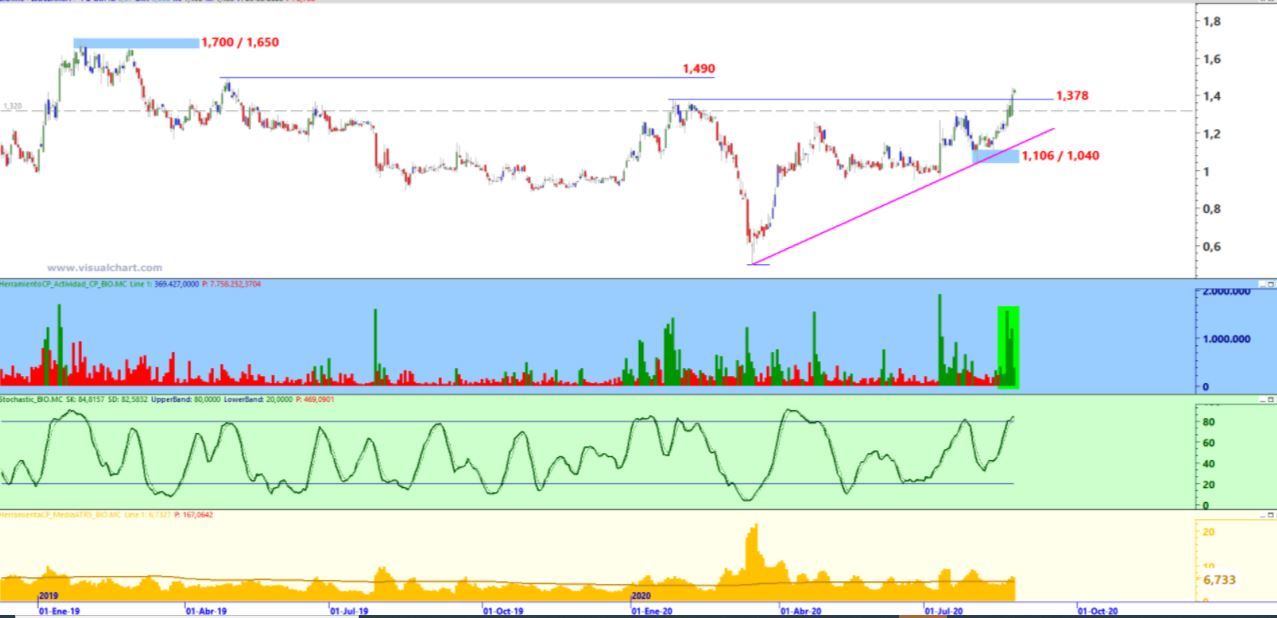
Task: Click the blue 1,700 / 1,650 resistance zone rectangle
Action: [136, 43]
